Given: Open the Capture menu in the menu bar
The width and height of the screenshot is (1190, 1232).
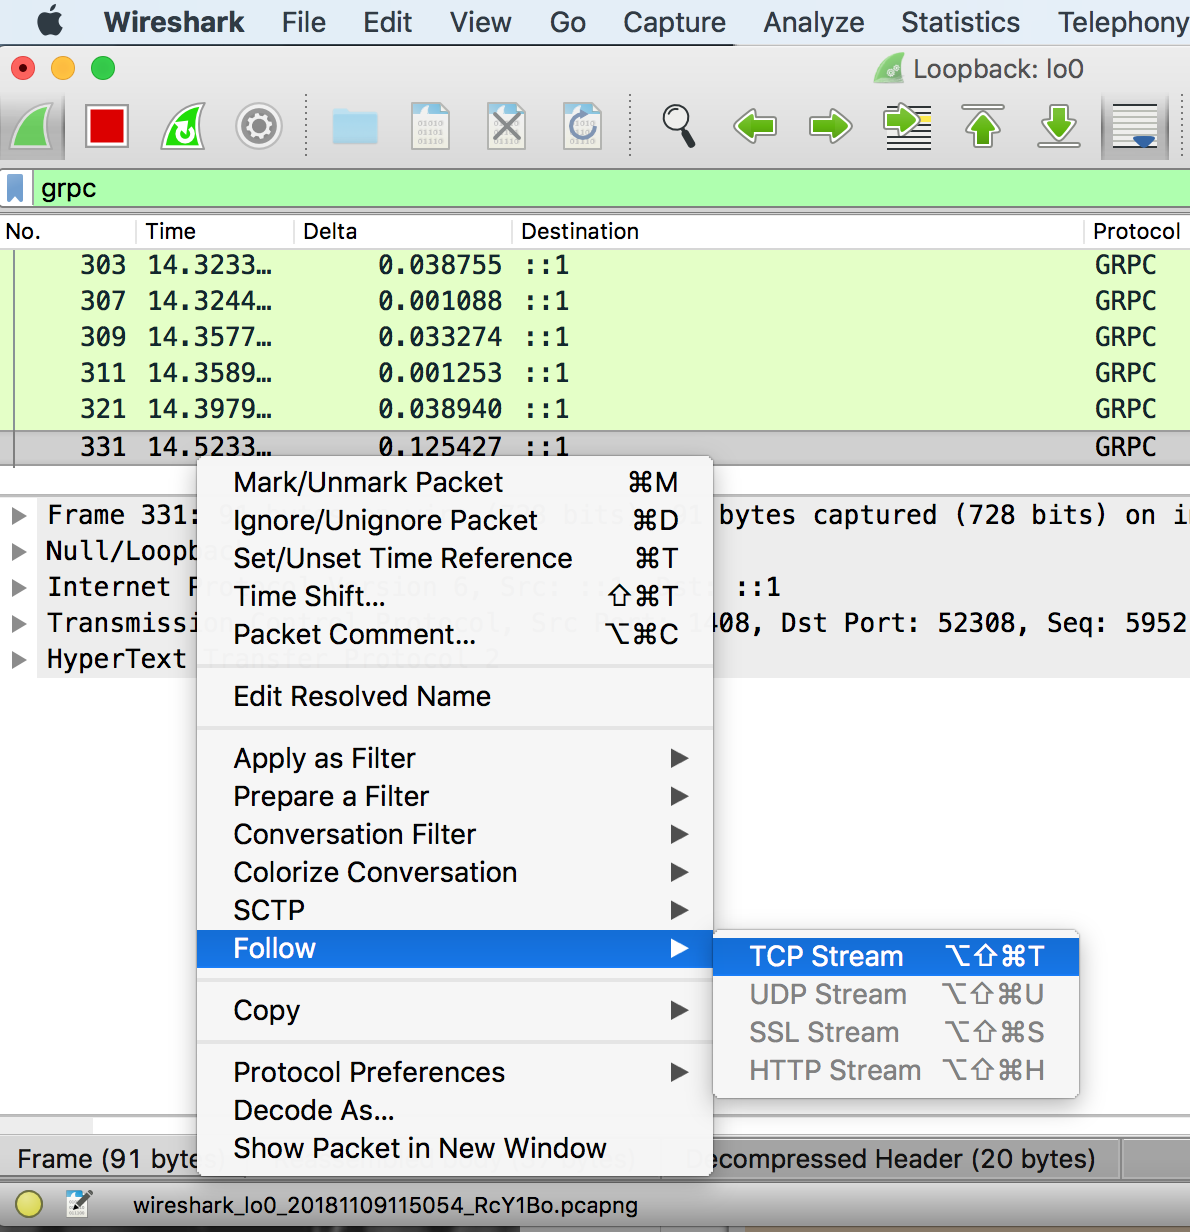Looking at the screenshot, I should [x=674, y=22].
